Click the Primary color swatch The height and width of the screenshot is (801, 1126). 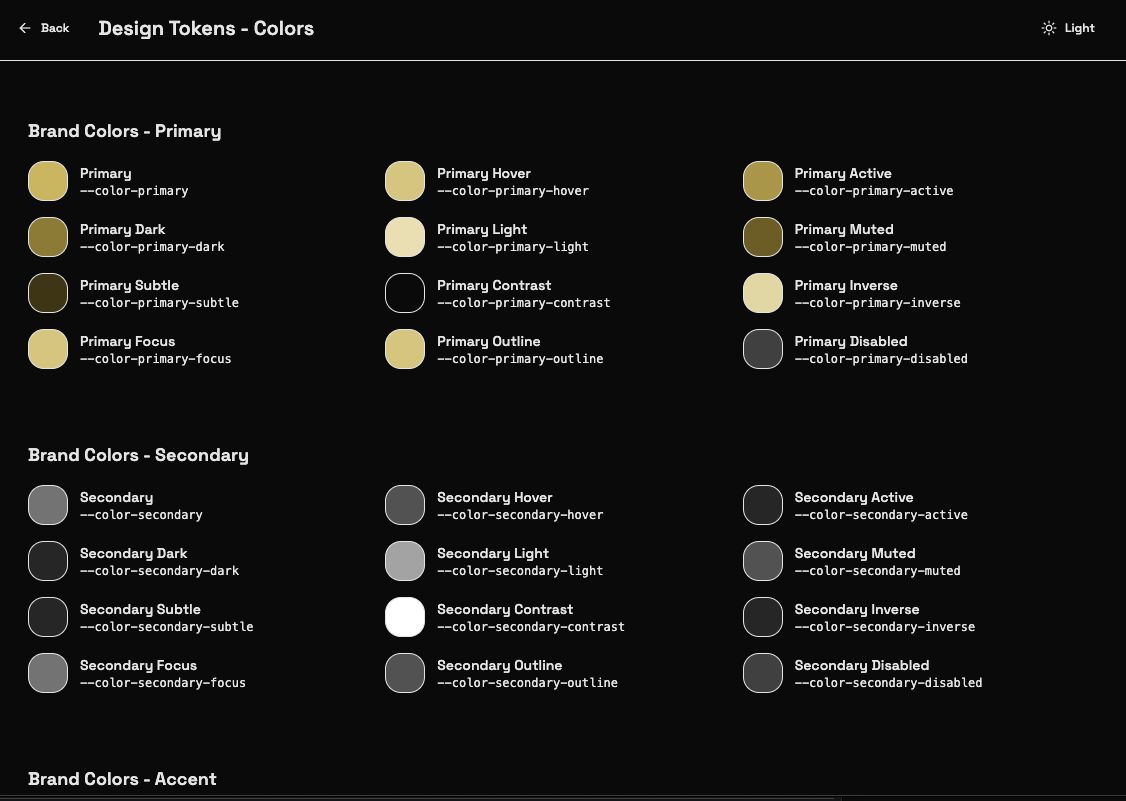48,181
